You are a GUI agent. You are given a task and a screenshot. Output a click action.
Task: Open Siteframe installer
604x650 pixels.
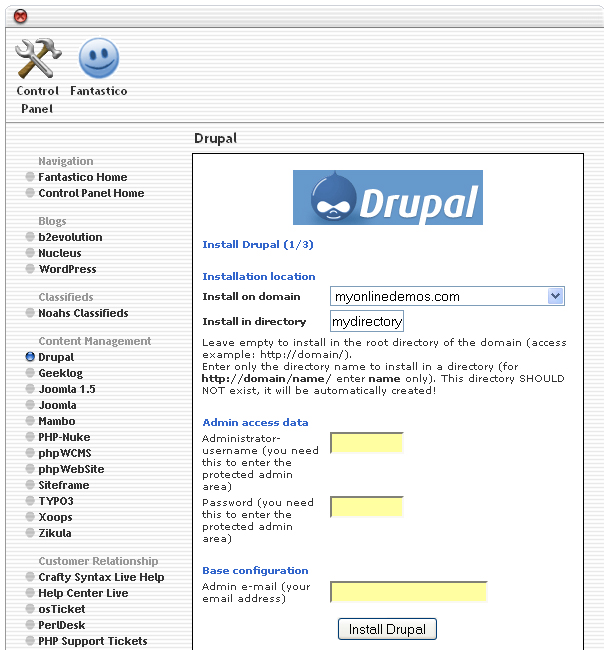click(x=64, y=485)
